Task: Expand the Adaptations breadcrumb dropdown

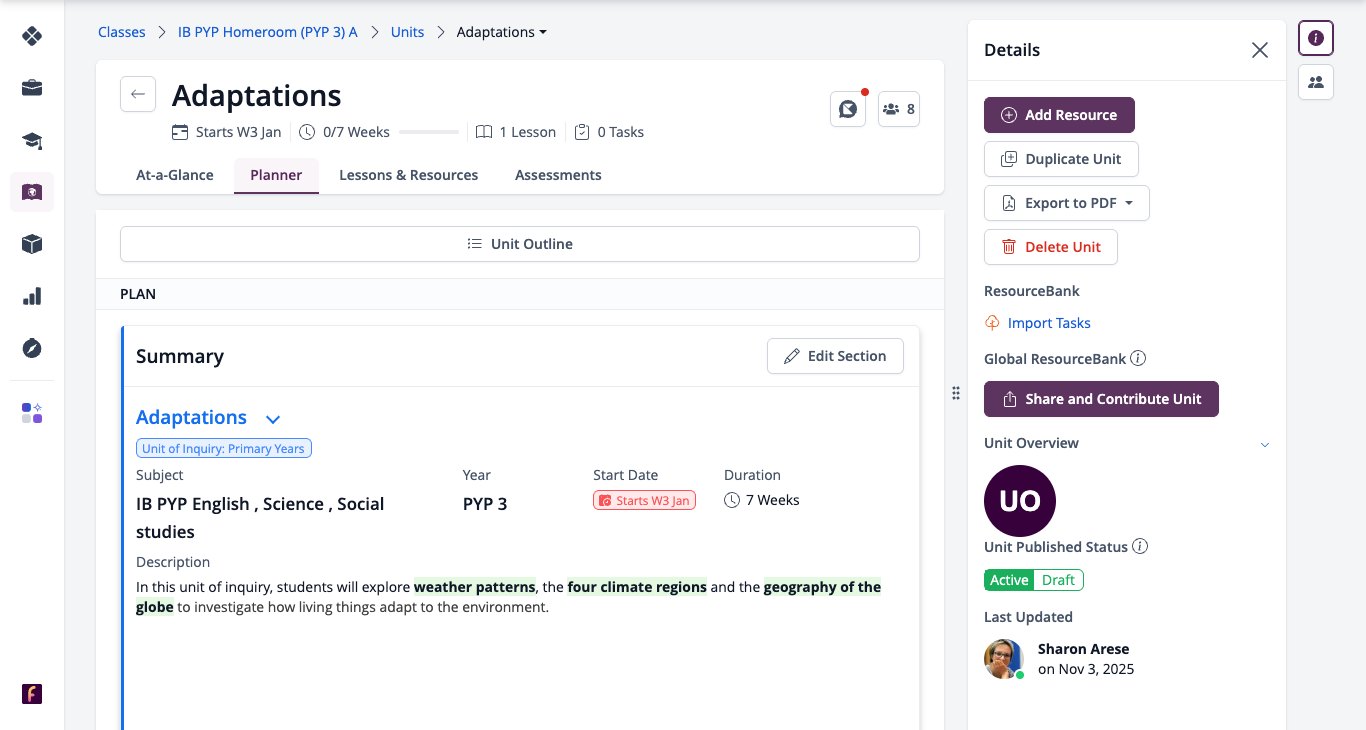Action: coord(502,32)
